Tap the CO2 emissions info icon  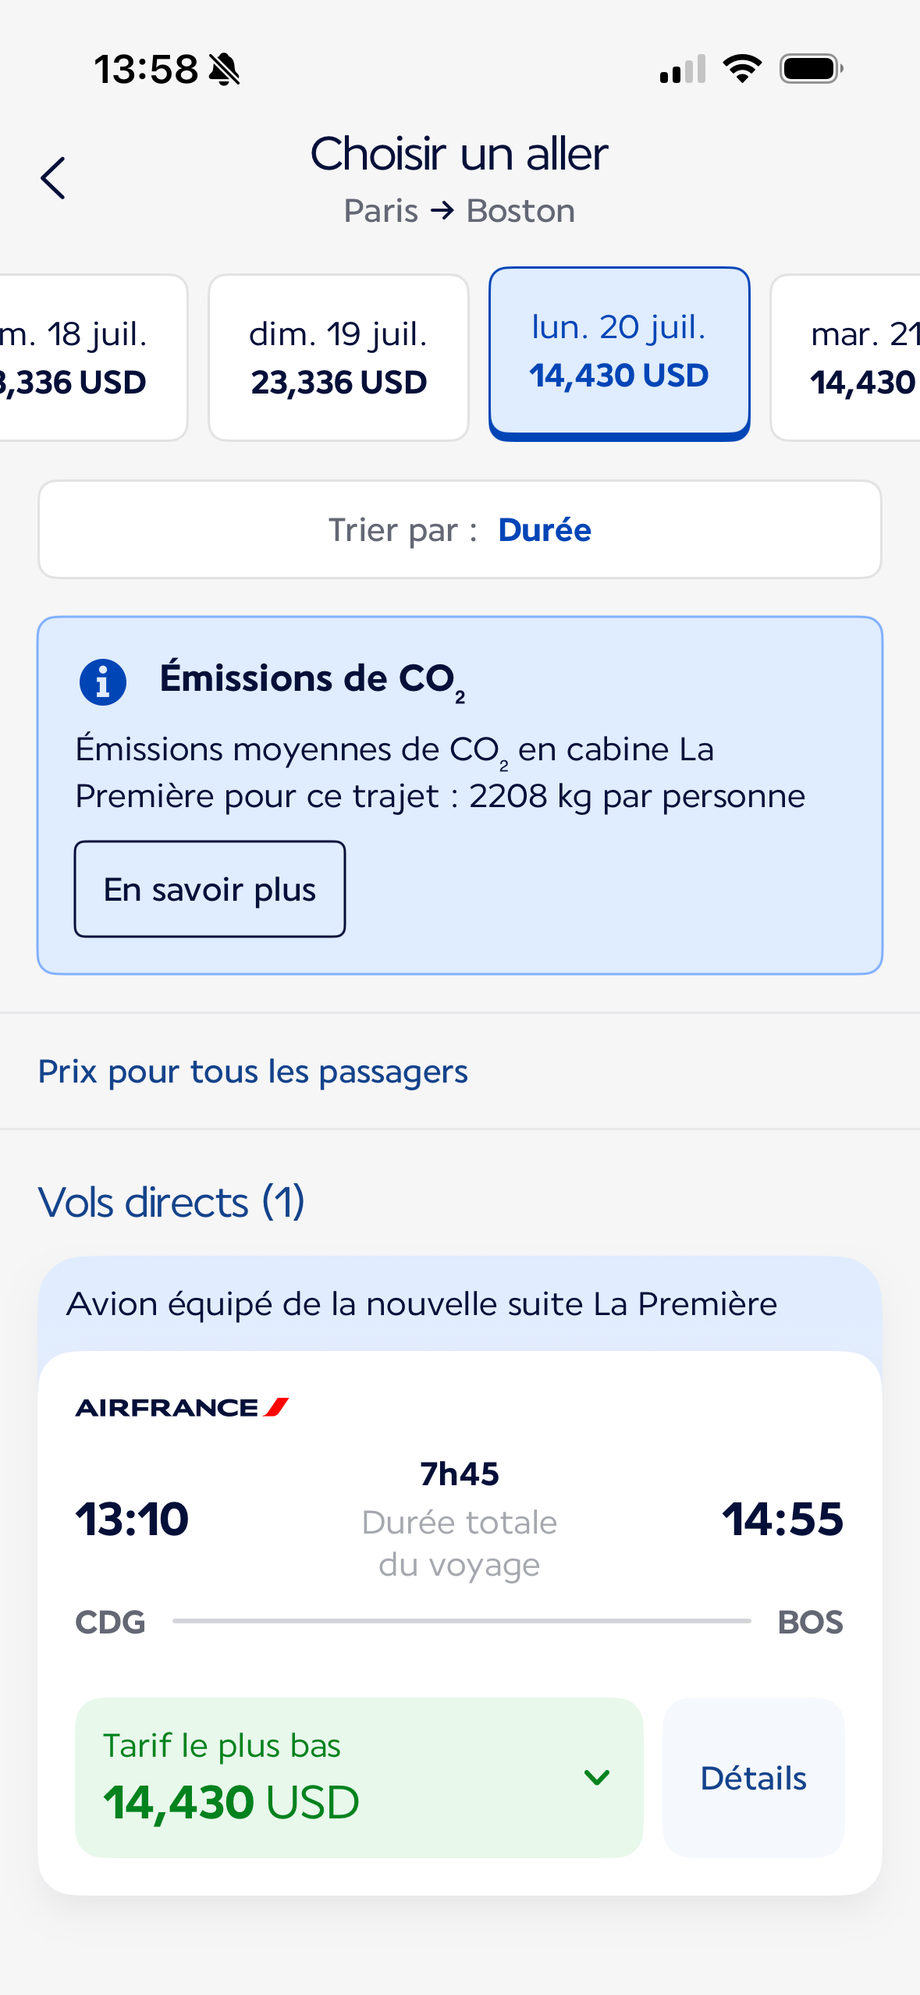102,682
